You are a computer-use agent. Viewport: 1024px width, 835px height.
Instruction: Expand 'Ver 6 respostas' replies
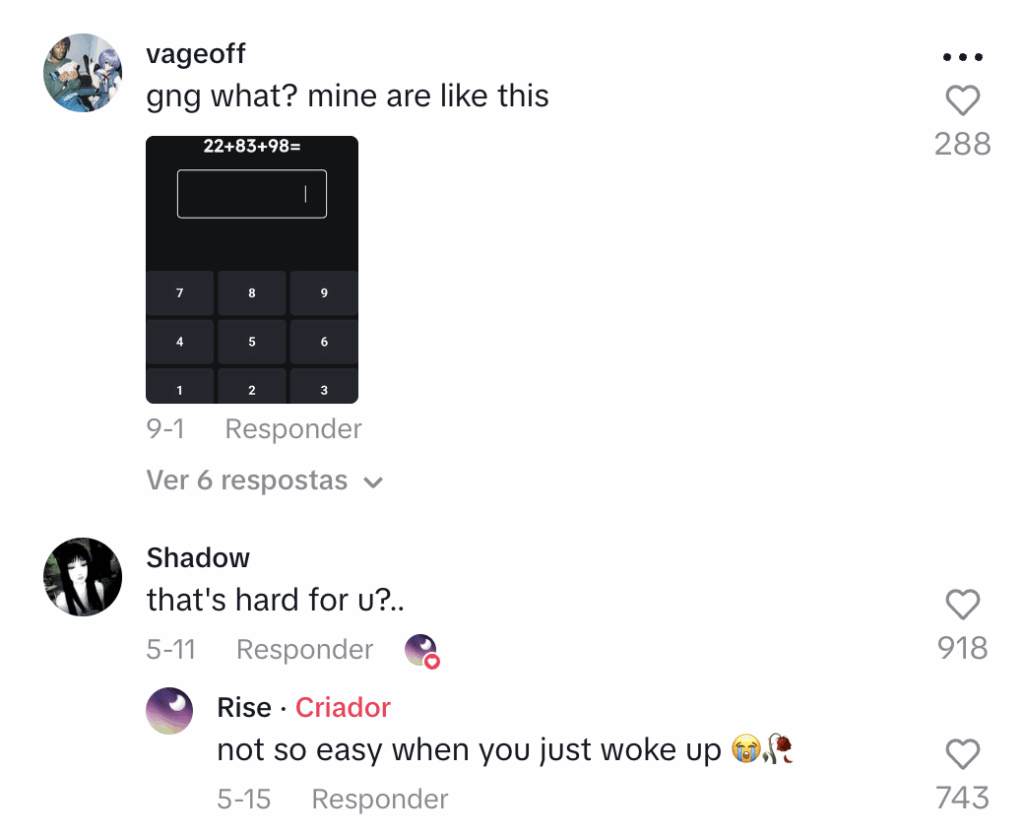click(264, 481)
